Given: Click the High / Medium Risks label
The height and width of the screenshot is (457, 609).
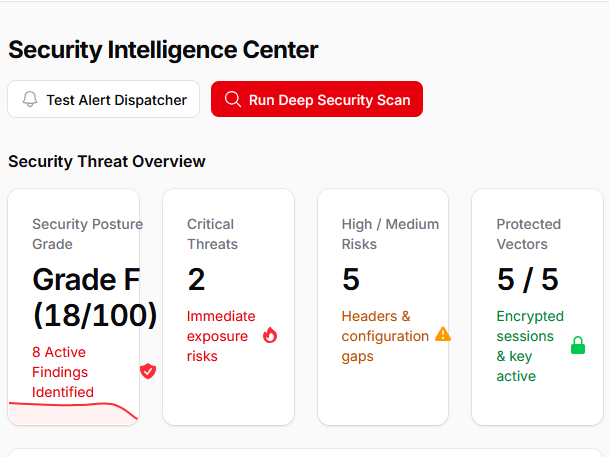Looking at the screenshot, I should coord(390,234).
